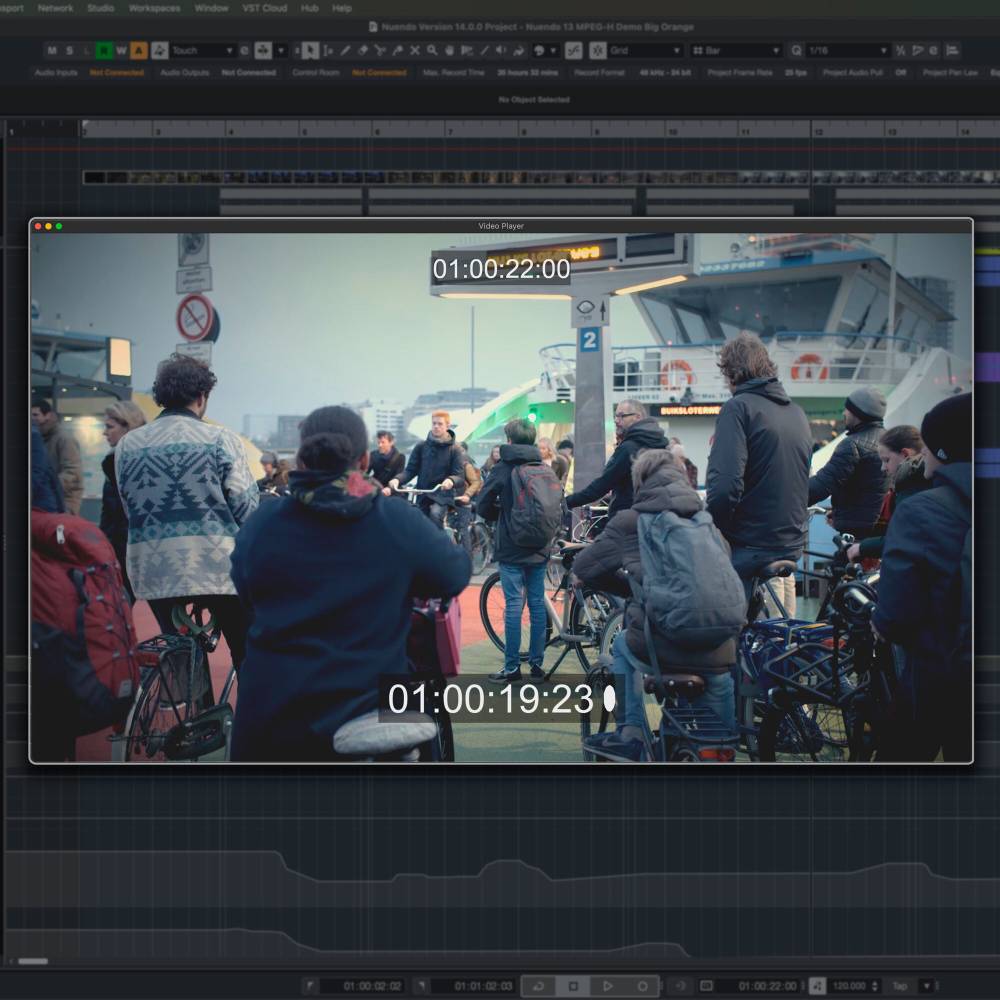Toggle the green Read automation button
This screenshot has height=1000, width=1000.
click(x=104, y=50)
